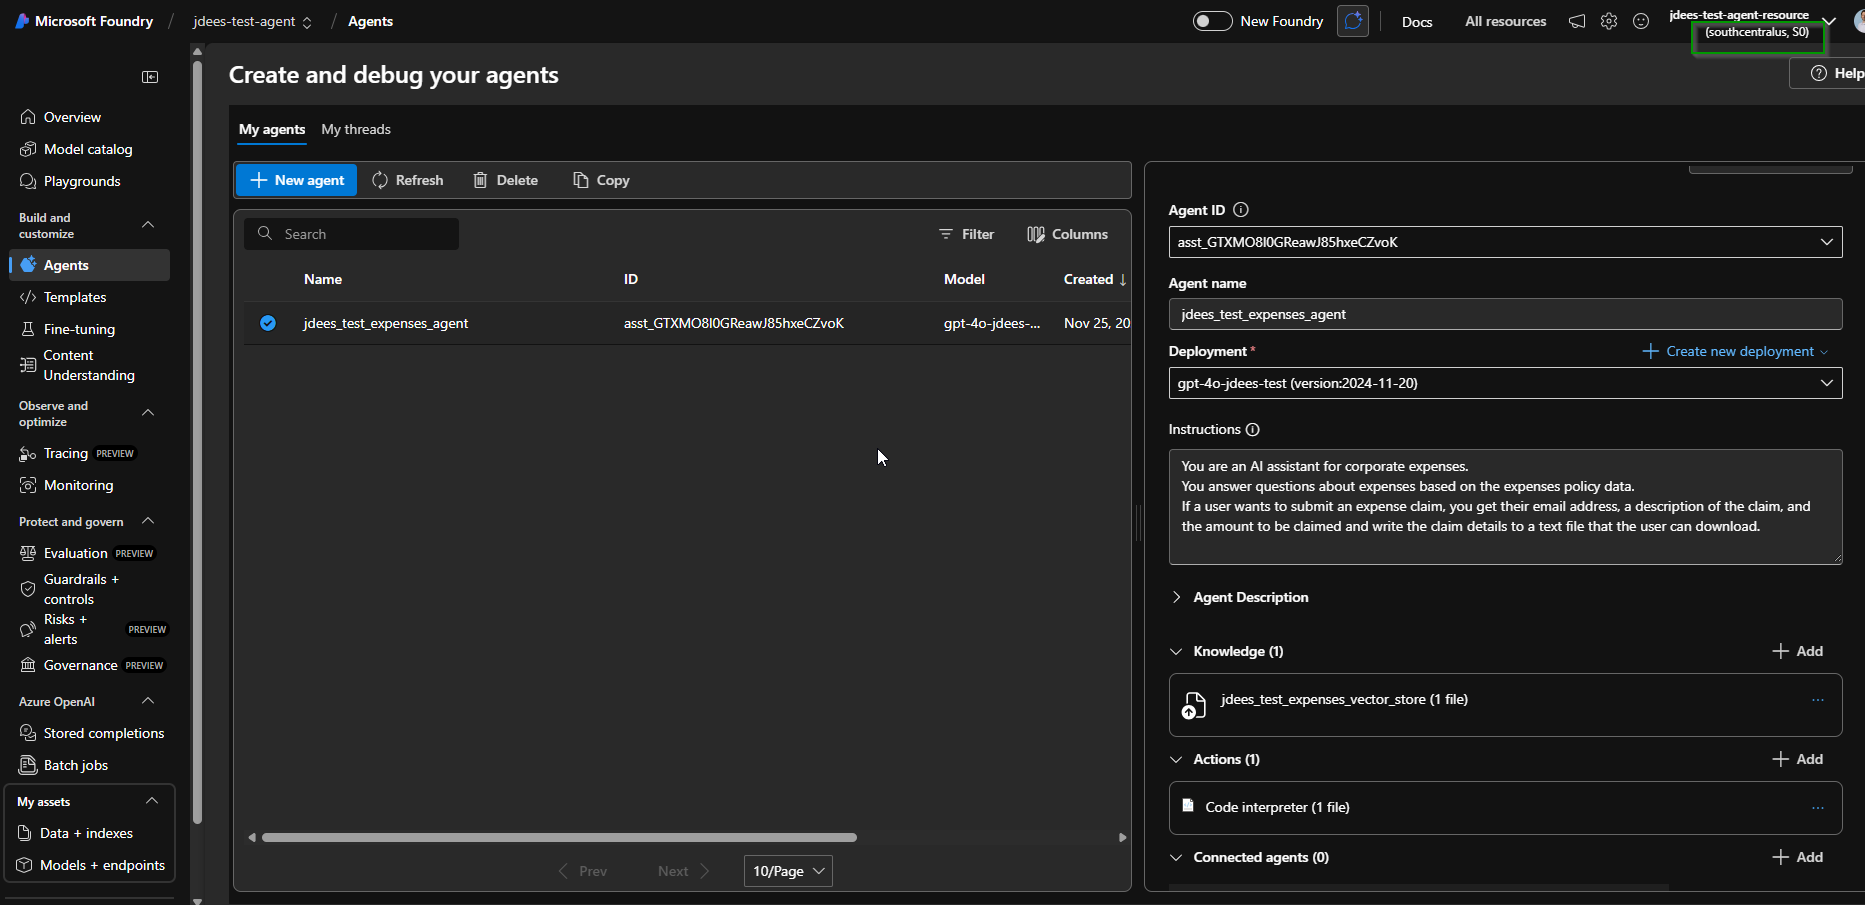Click the Agent name input field
Viewport: 1865px width, 905px height.
[x=1505, y=314]
